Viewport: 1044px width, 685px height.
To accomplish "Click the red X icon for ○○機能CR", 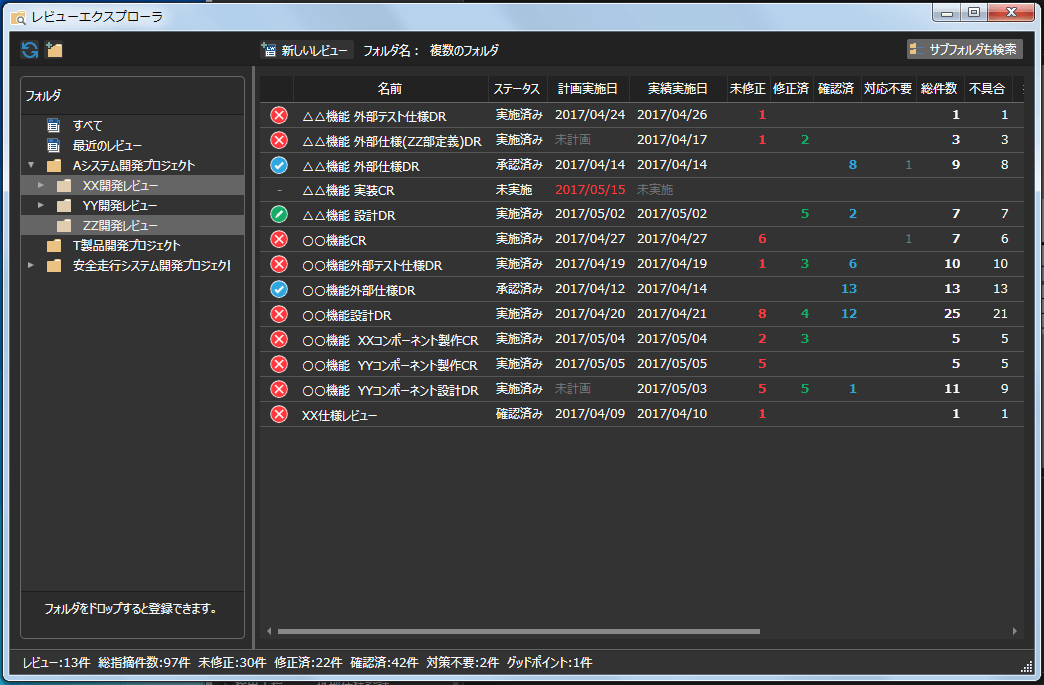I will coord(279,239).
